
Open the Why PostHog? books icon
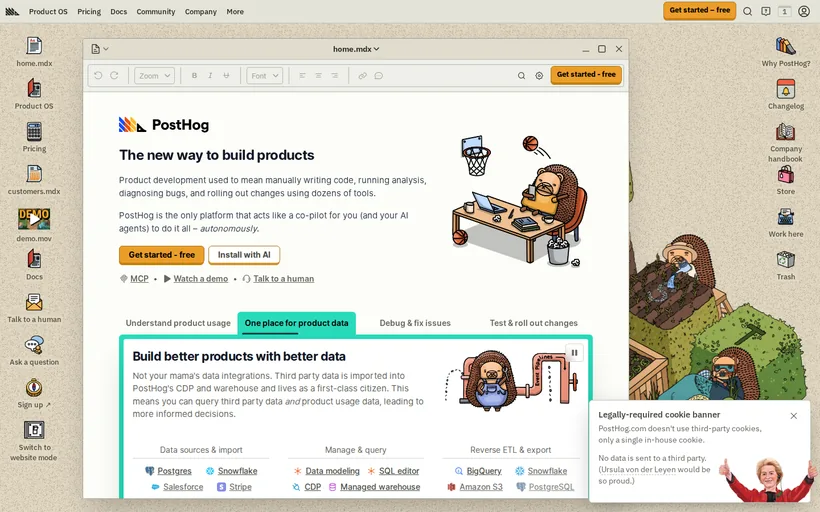pyautogui.click(x=785, y=46)
